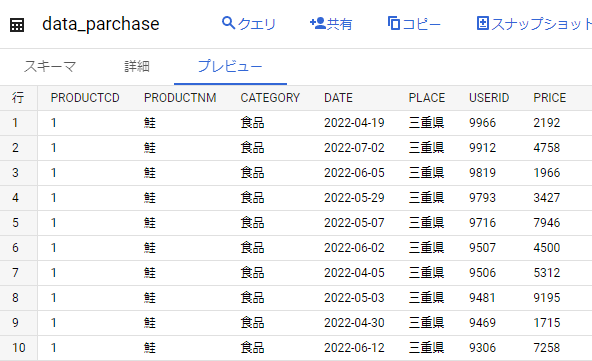The width and height of the screenshot is (592, 361).
Task: Click 食品 category in the 2022-04-19 row
Action: (x=253, y=123)
